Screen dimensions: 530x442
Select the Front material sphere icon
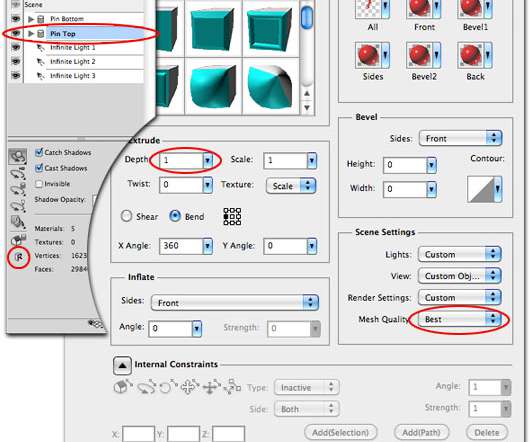click(x=416, y=8)
